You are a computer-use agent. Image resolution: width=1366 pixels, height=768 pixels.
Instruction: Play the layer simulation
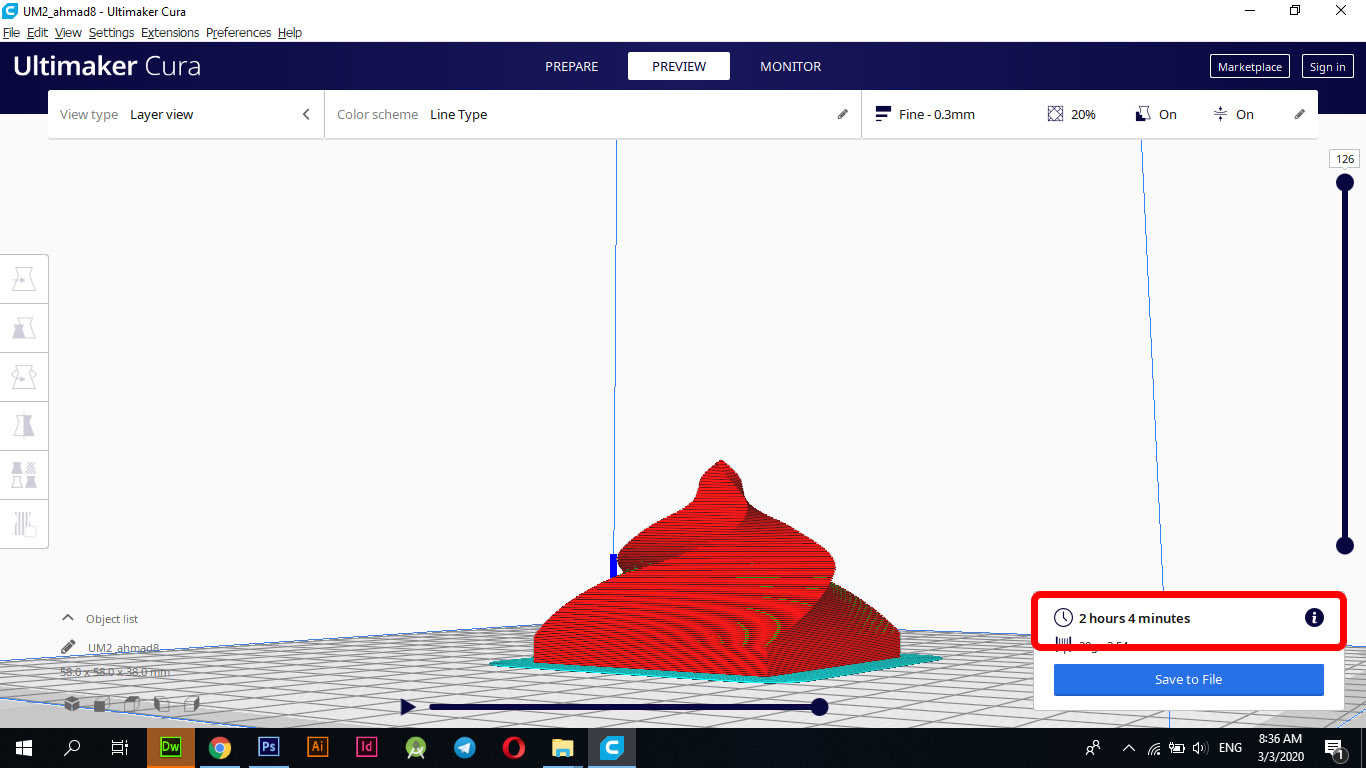(407, 707)
